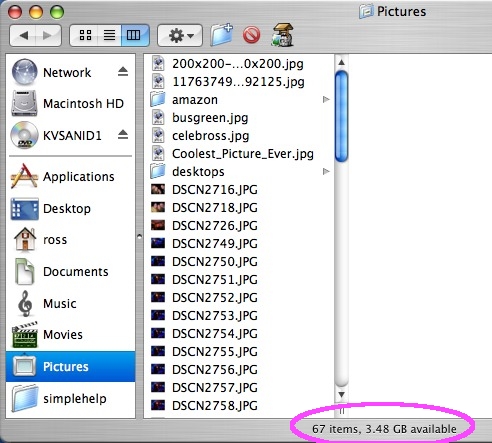Open the gear Action dropdown menu
This screenshot has height=443, width=492.
click(180, 35)
